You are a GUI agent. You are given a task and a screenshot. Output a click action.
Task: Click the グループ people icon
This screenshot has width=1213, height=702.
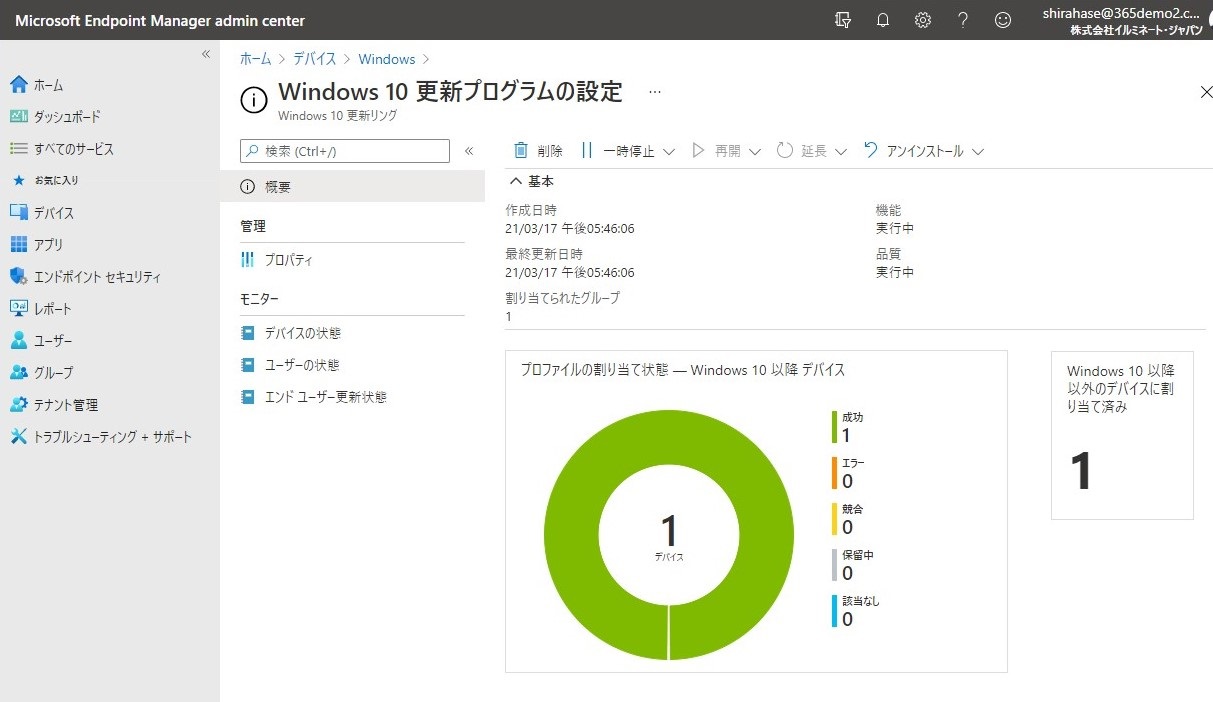pos(18,373)
